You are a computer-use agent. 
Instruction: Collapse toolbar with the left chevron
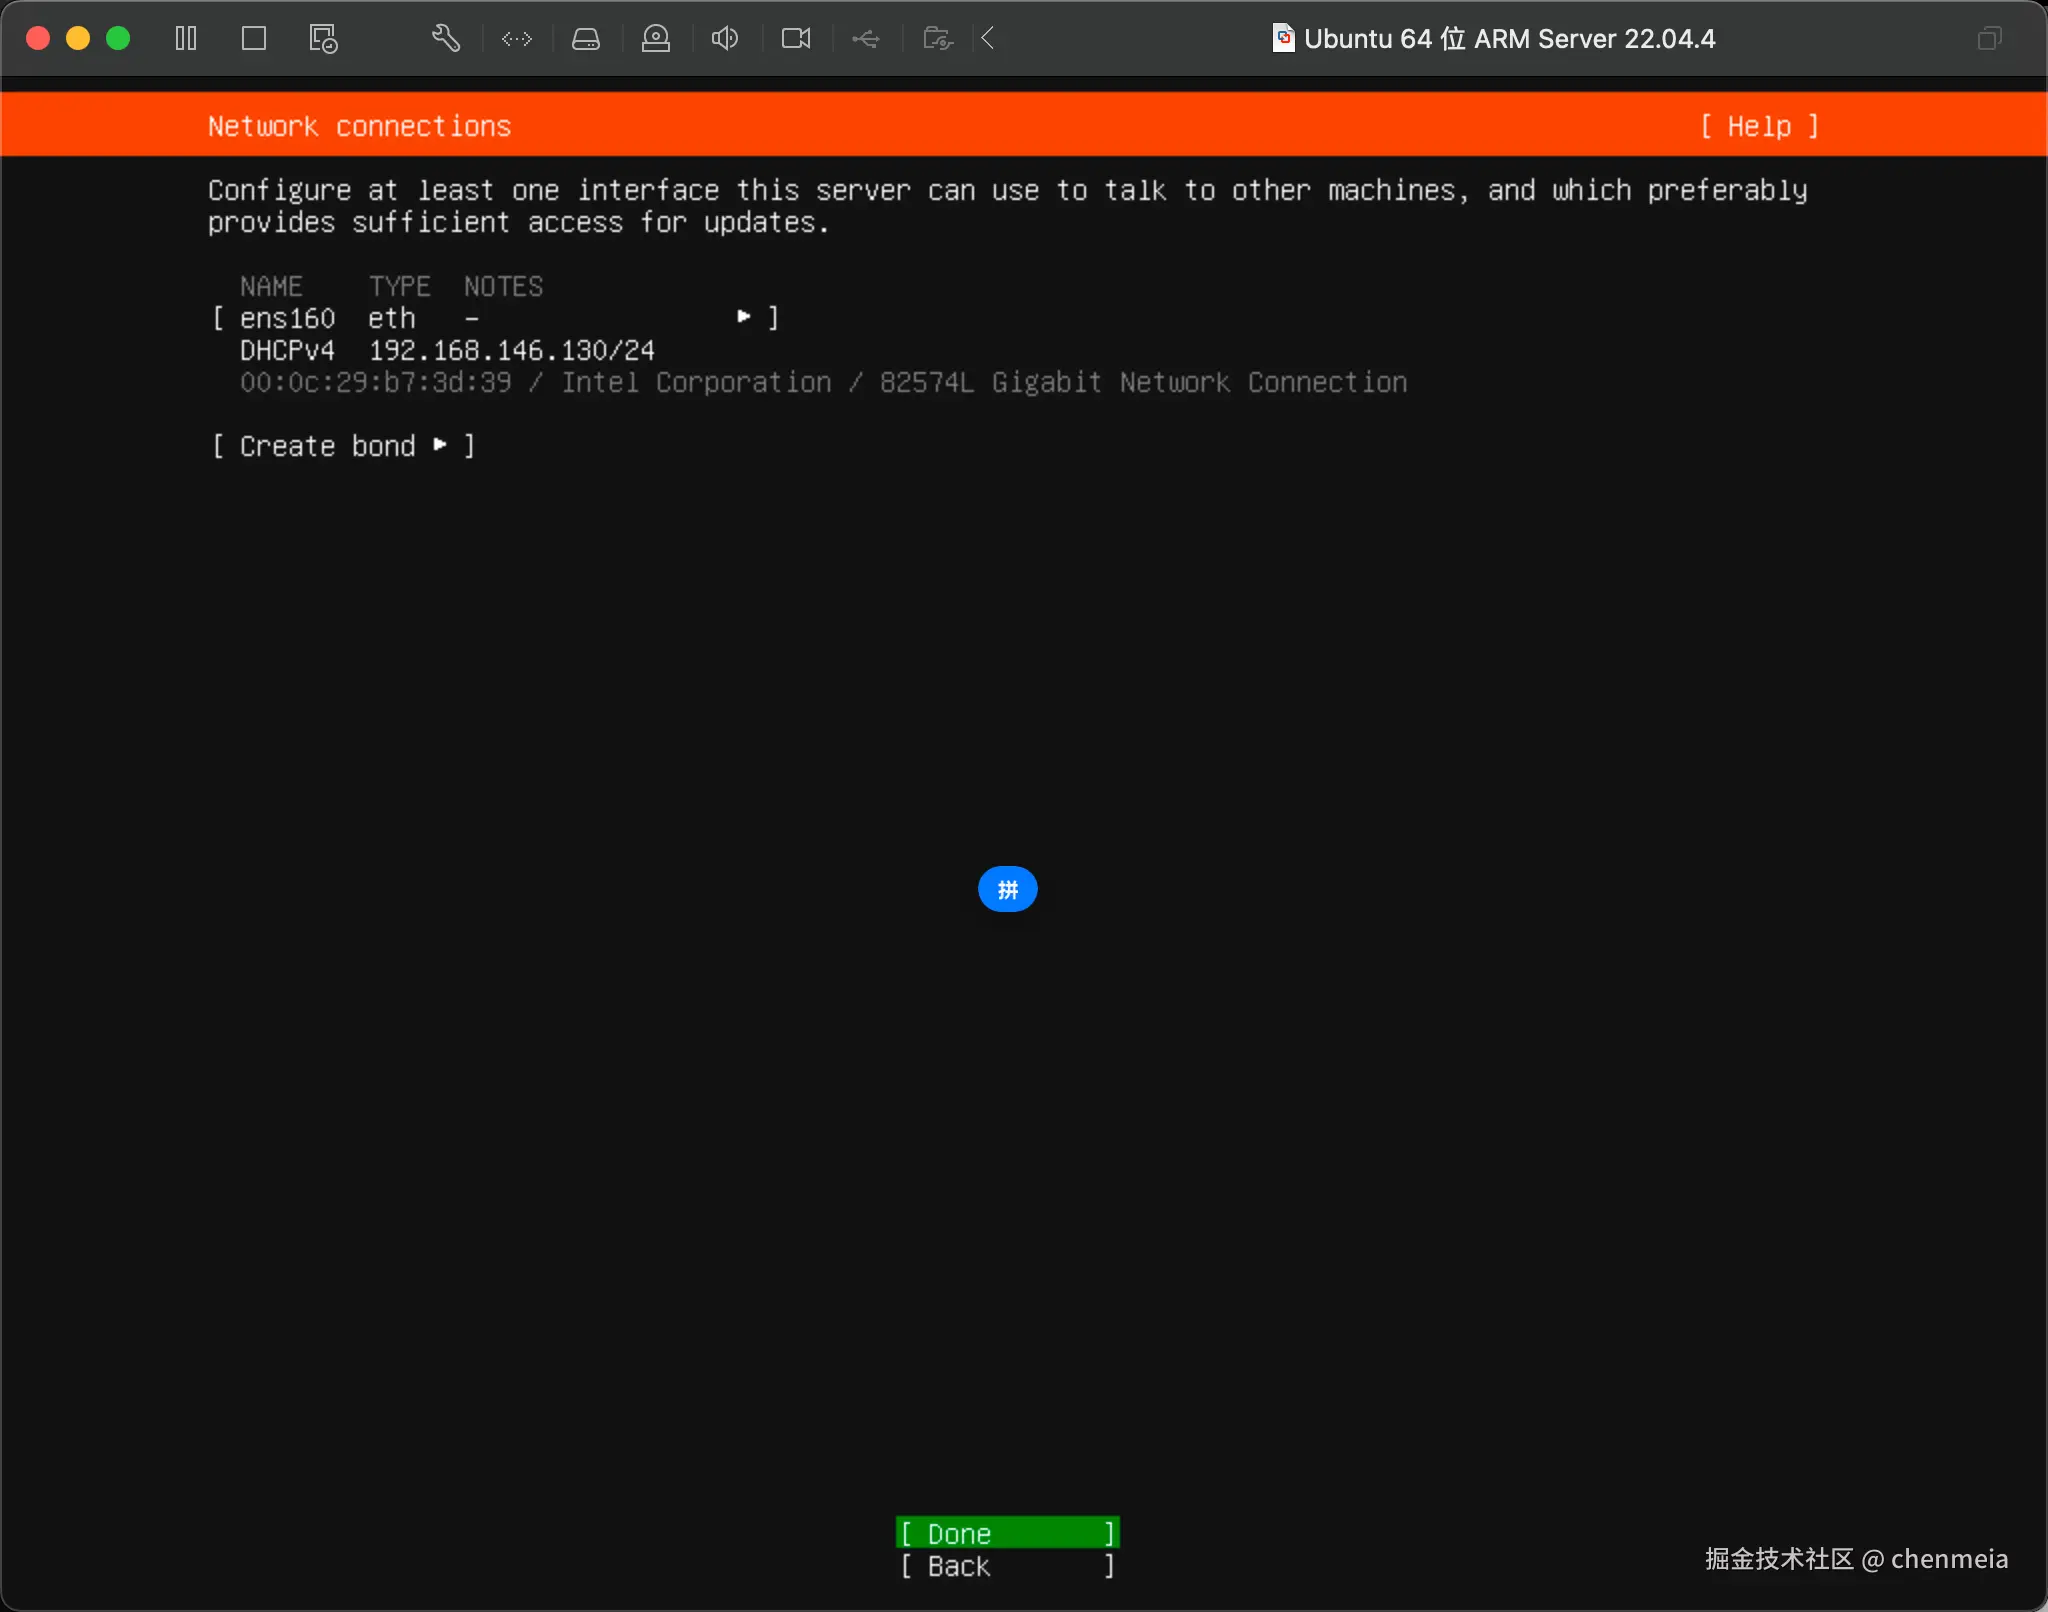tap(988, 39)
